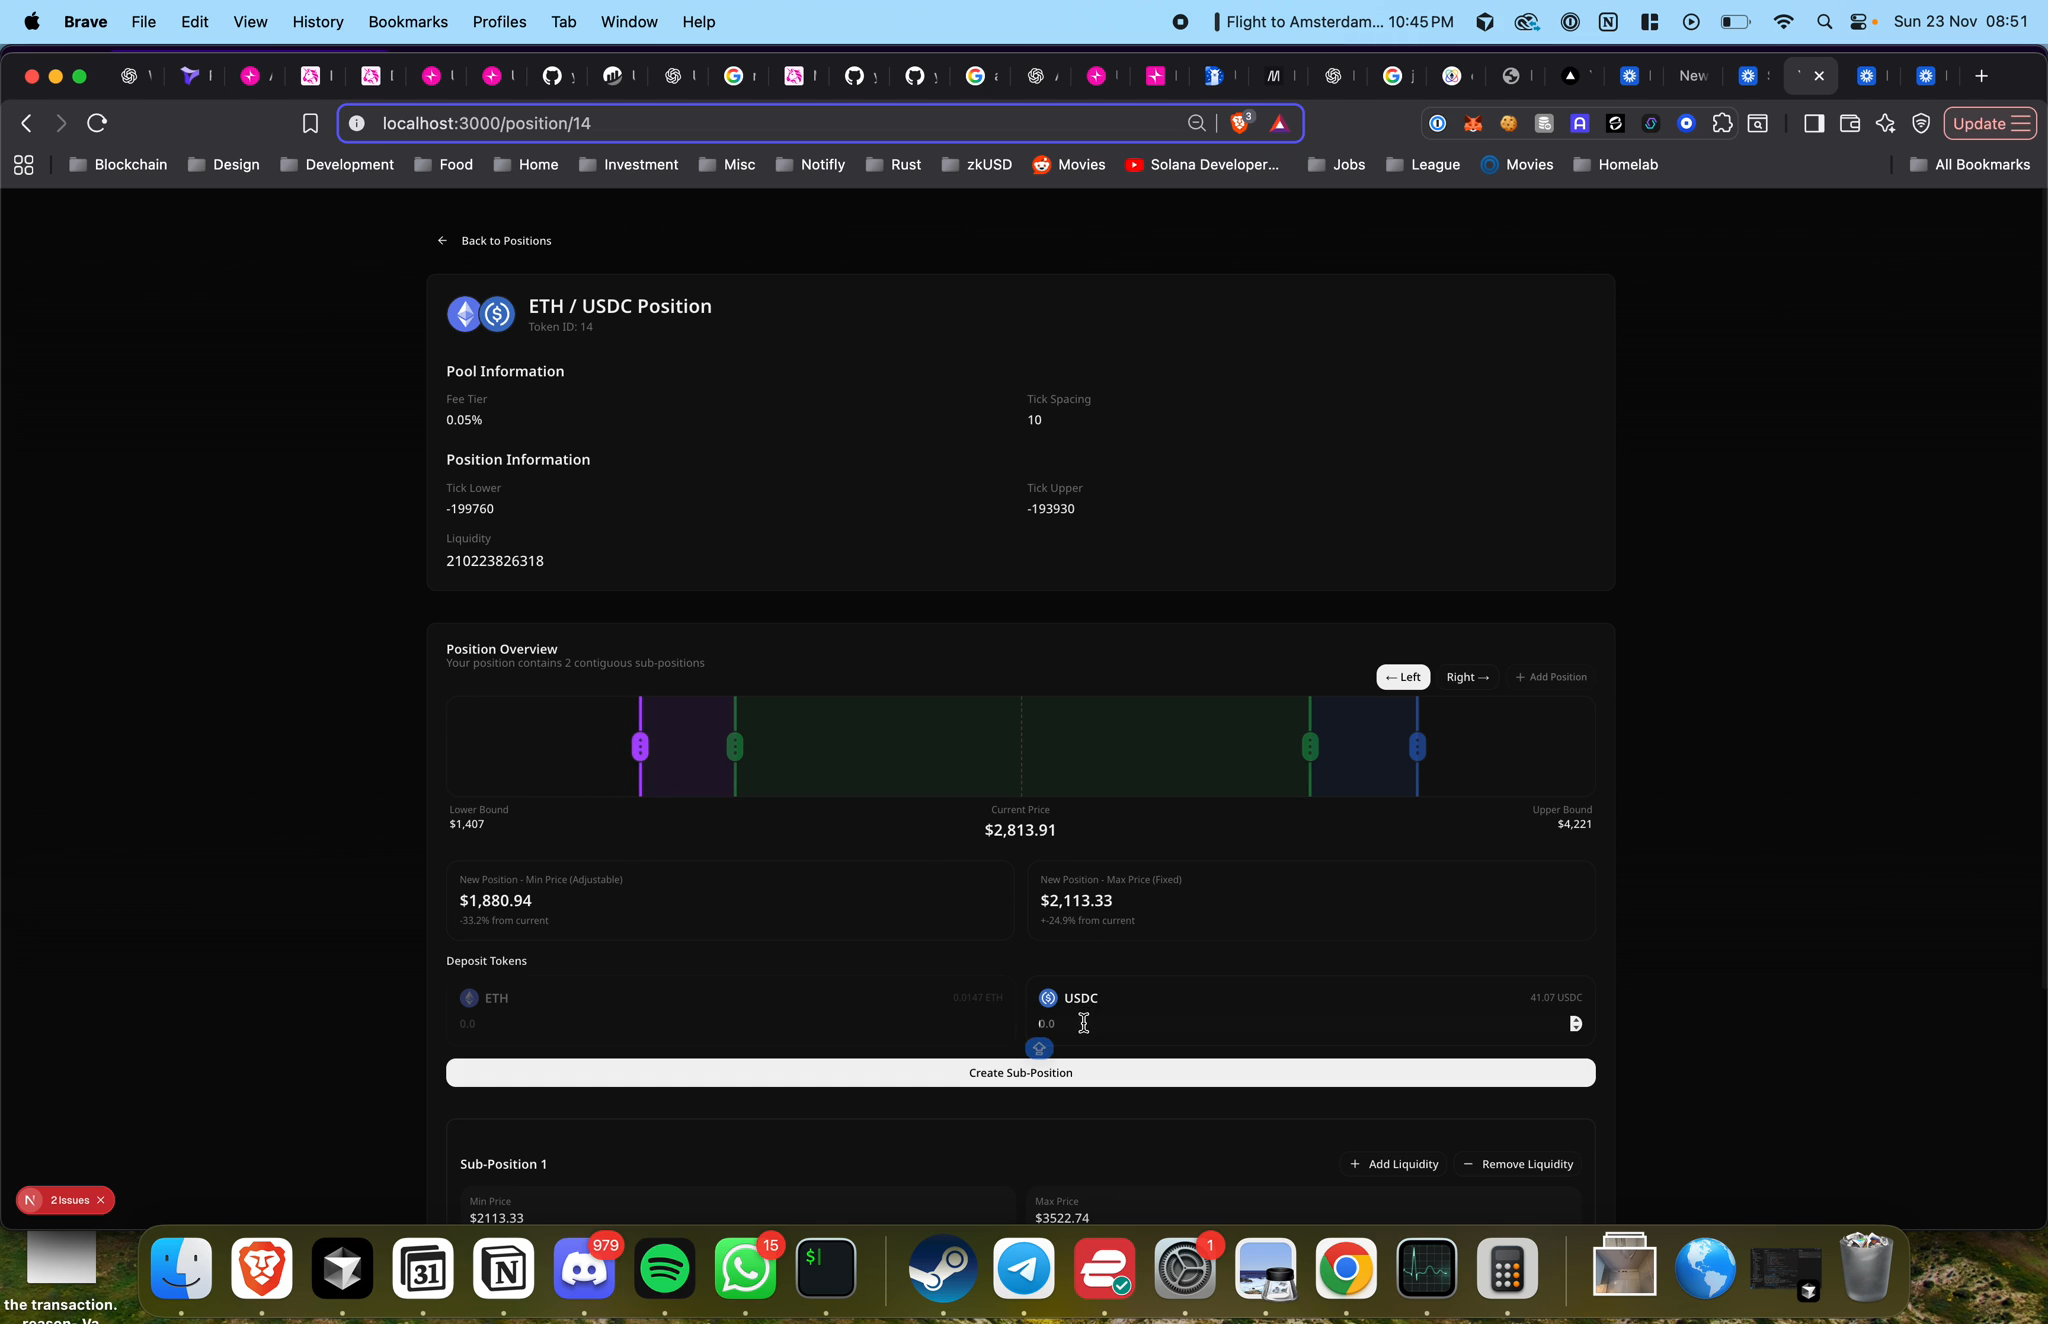Click the reload page icon
This screenshot has width=2048, height=1324.
[x=97, y=123]
